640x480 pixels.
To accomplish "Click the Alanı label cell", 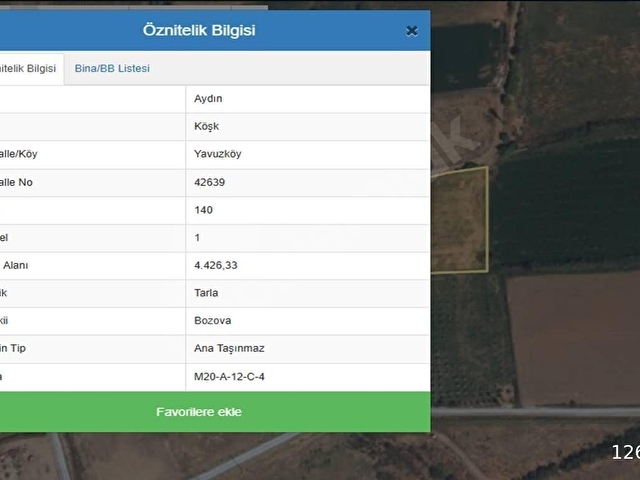I will pyautogui.click(x=93, y=265).
